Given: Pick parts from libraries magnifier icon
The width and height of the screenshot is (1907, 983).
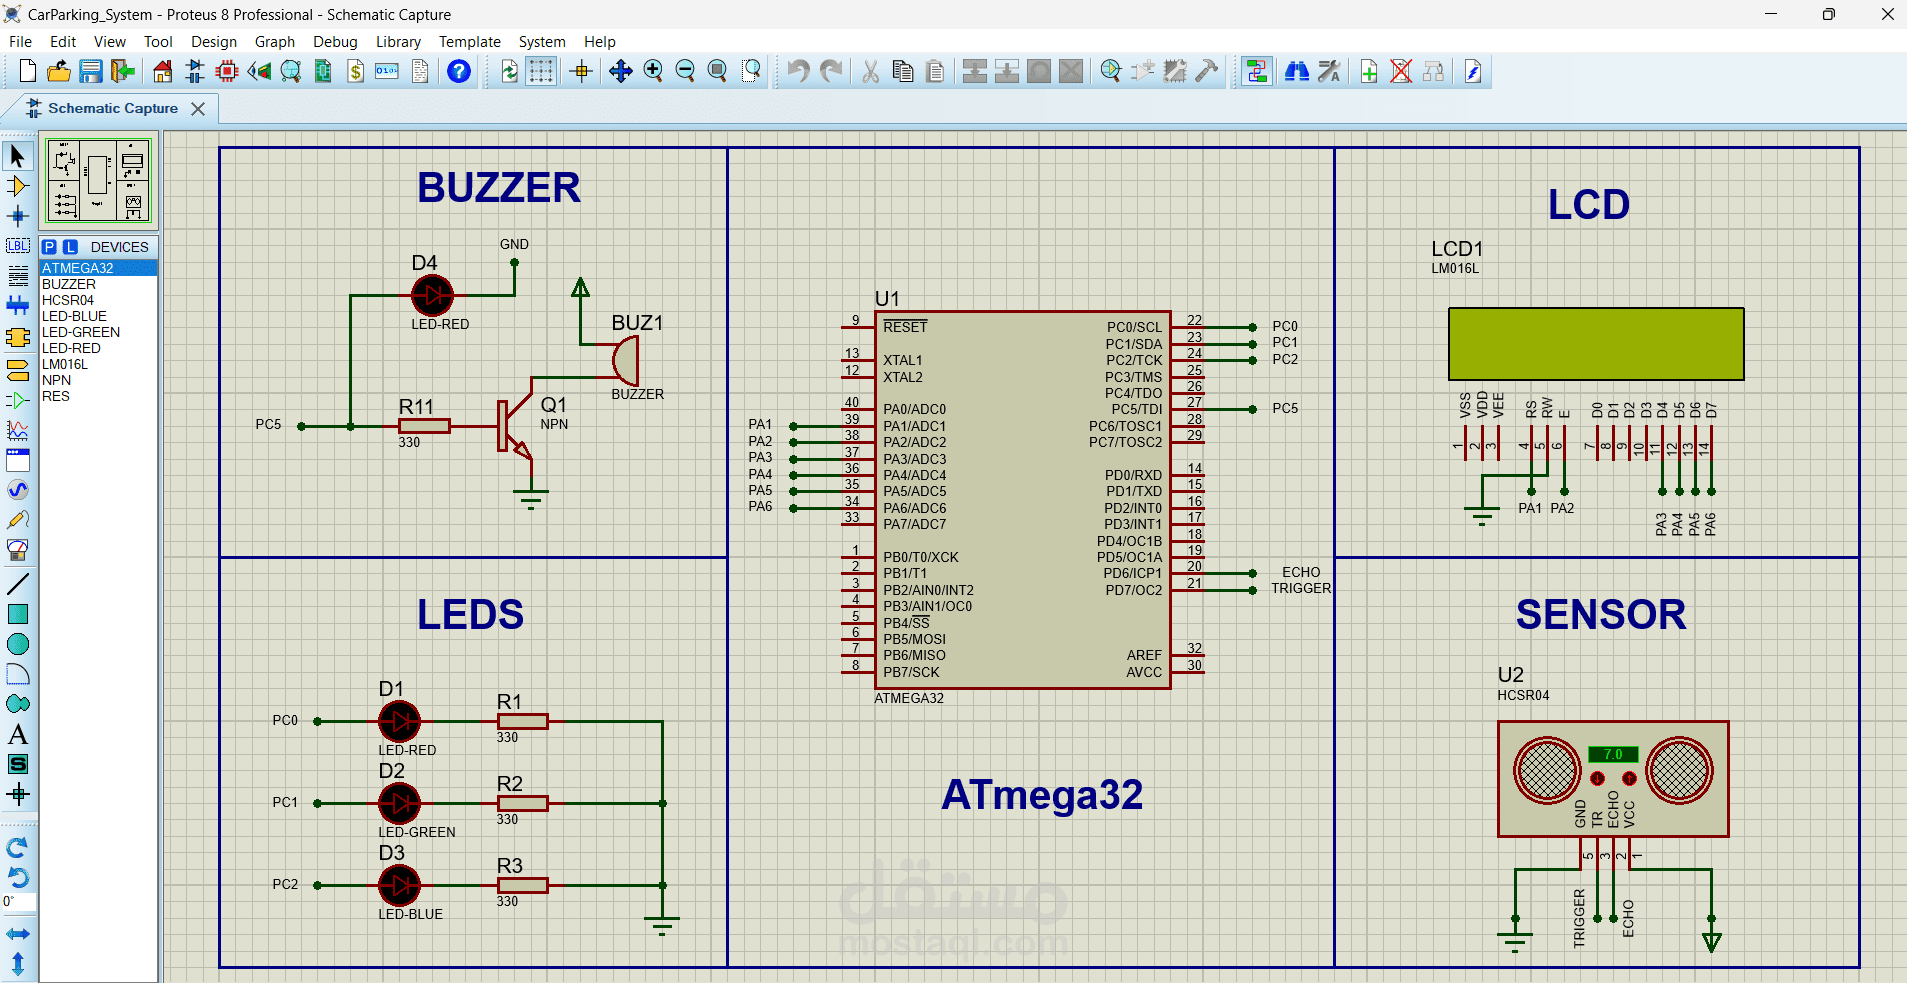Looking at the screenshot, I should click(1110, 71).
